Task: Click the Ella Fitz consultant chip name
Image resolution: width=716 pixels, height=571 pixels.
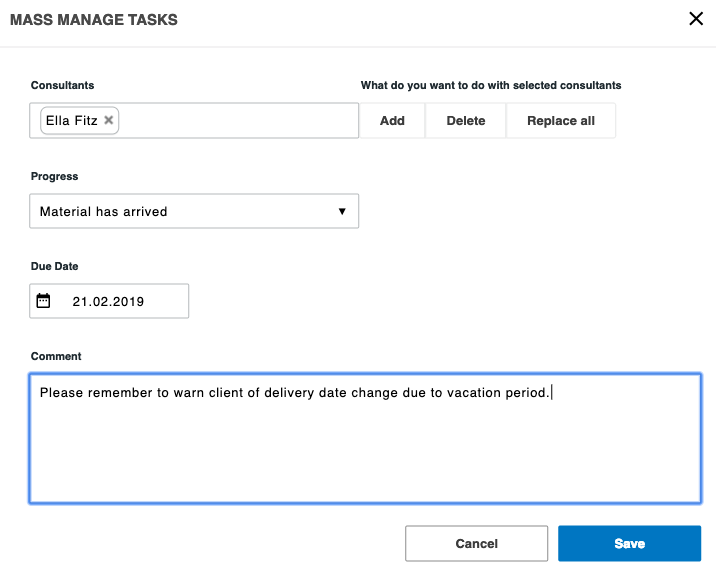Action: pyautogui.click(x=71, y=120)
